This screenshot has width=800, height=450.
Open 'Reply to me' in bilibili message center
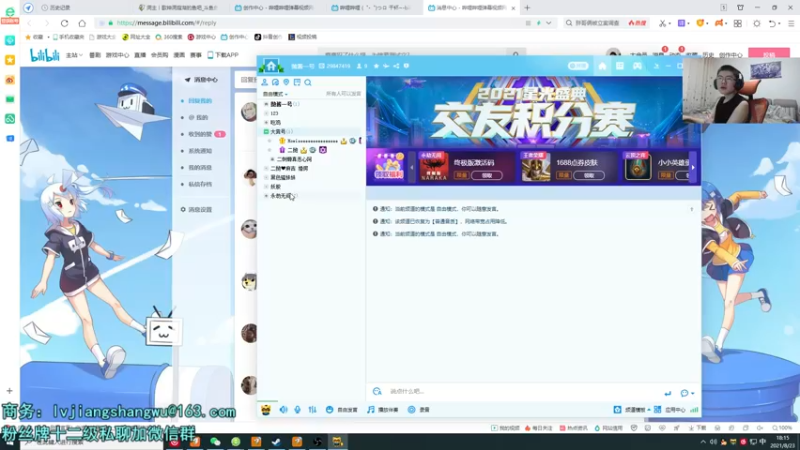pyautogui.click(x=200, y=101)
